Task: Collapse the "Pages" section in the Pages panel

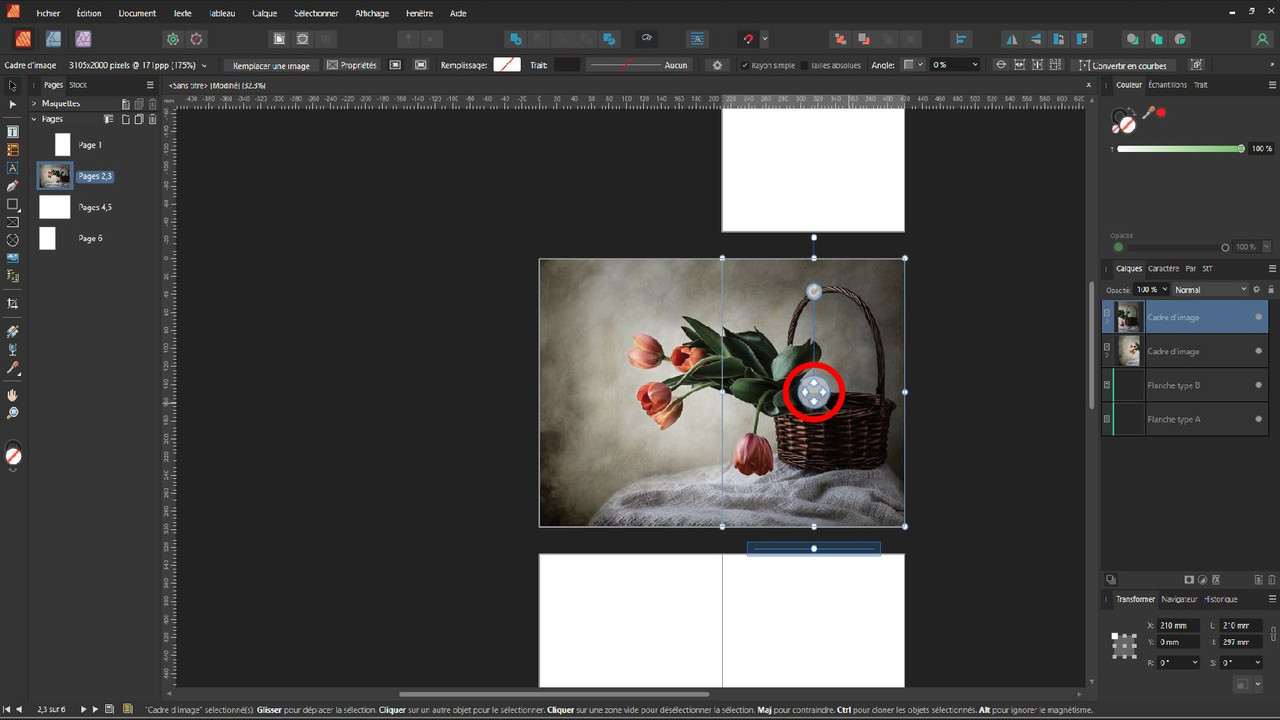Action: 34,119
